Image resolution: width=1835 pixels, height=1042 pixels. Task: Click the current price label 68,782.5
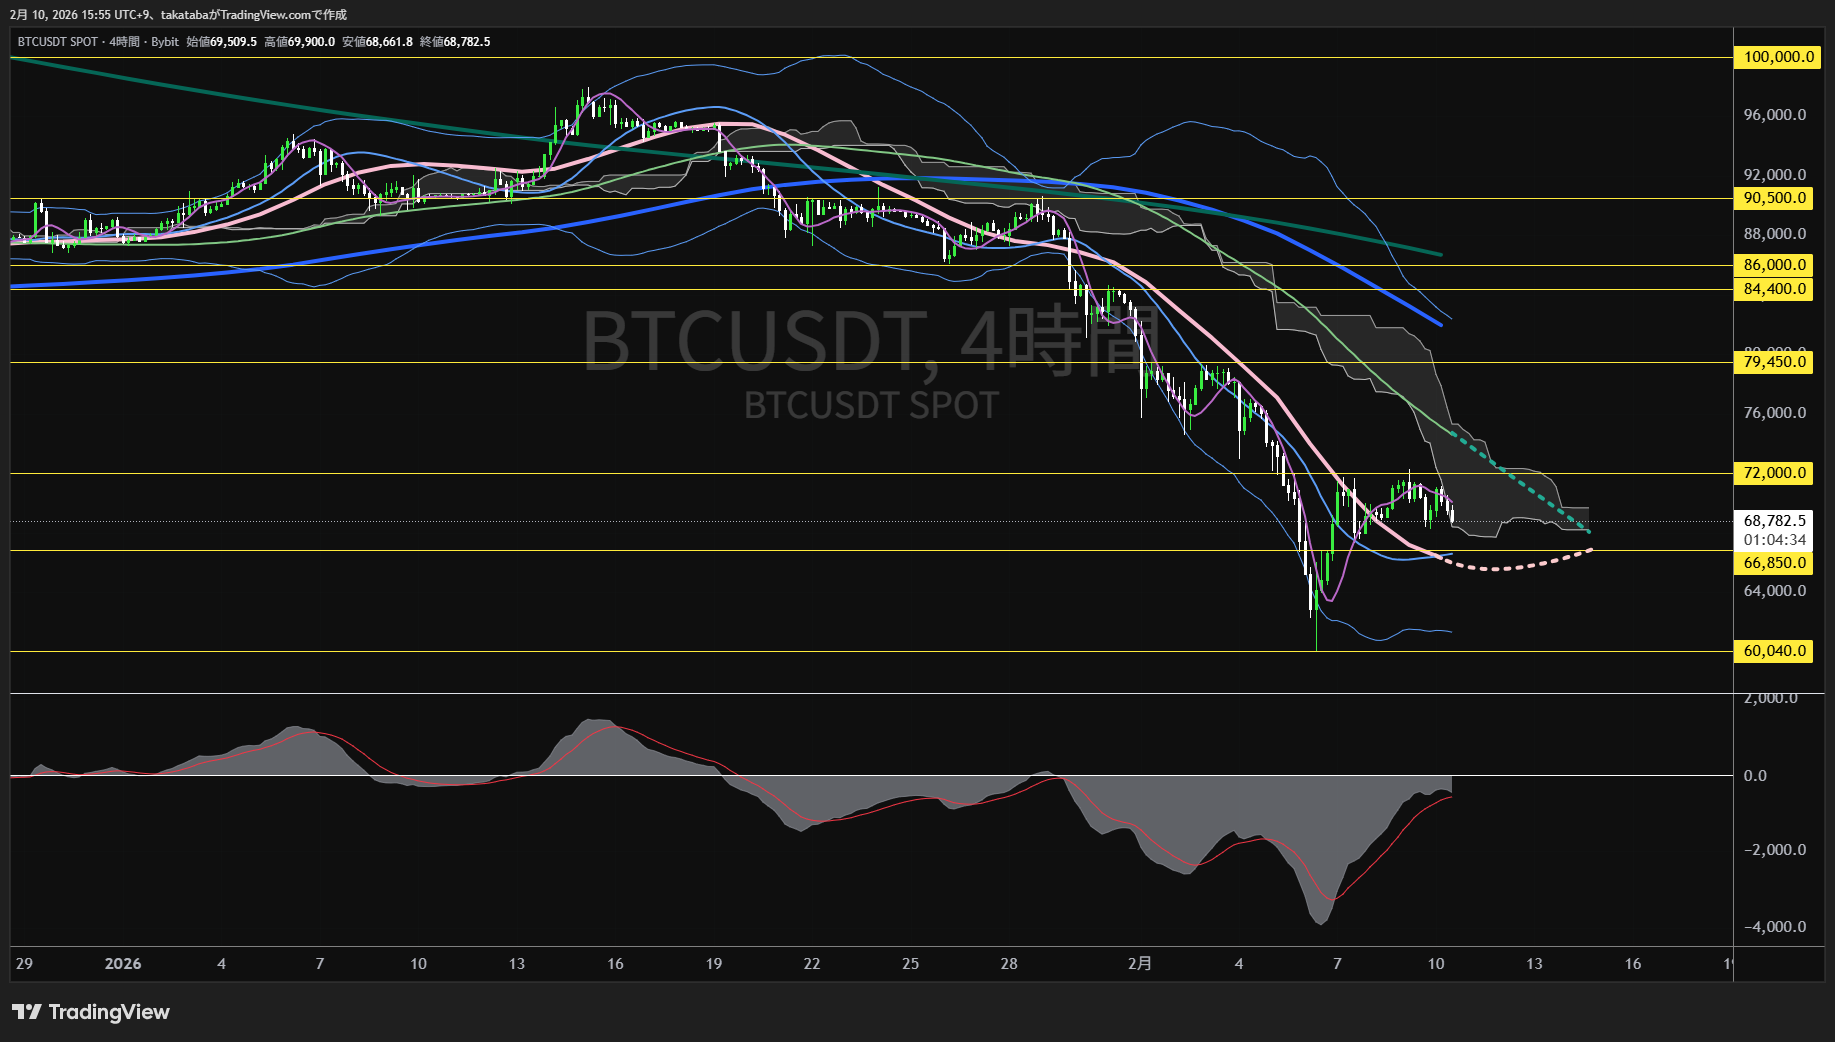click(1774, 520)
